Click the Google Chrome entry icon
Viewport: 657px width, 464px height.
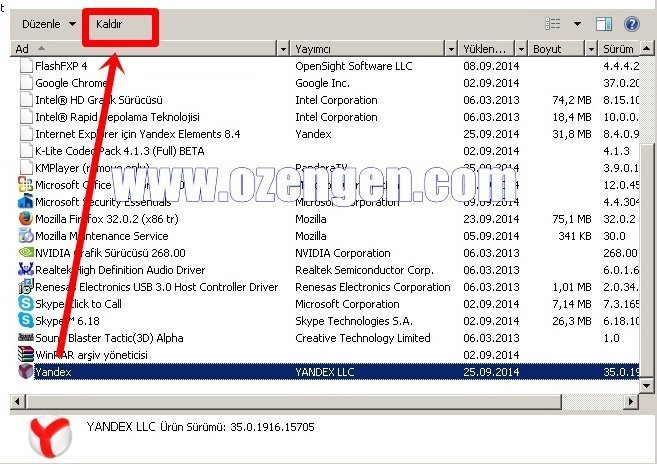tap(26, 83)
